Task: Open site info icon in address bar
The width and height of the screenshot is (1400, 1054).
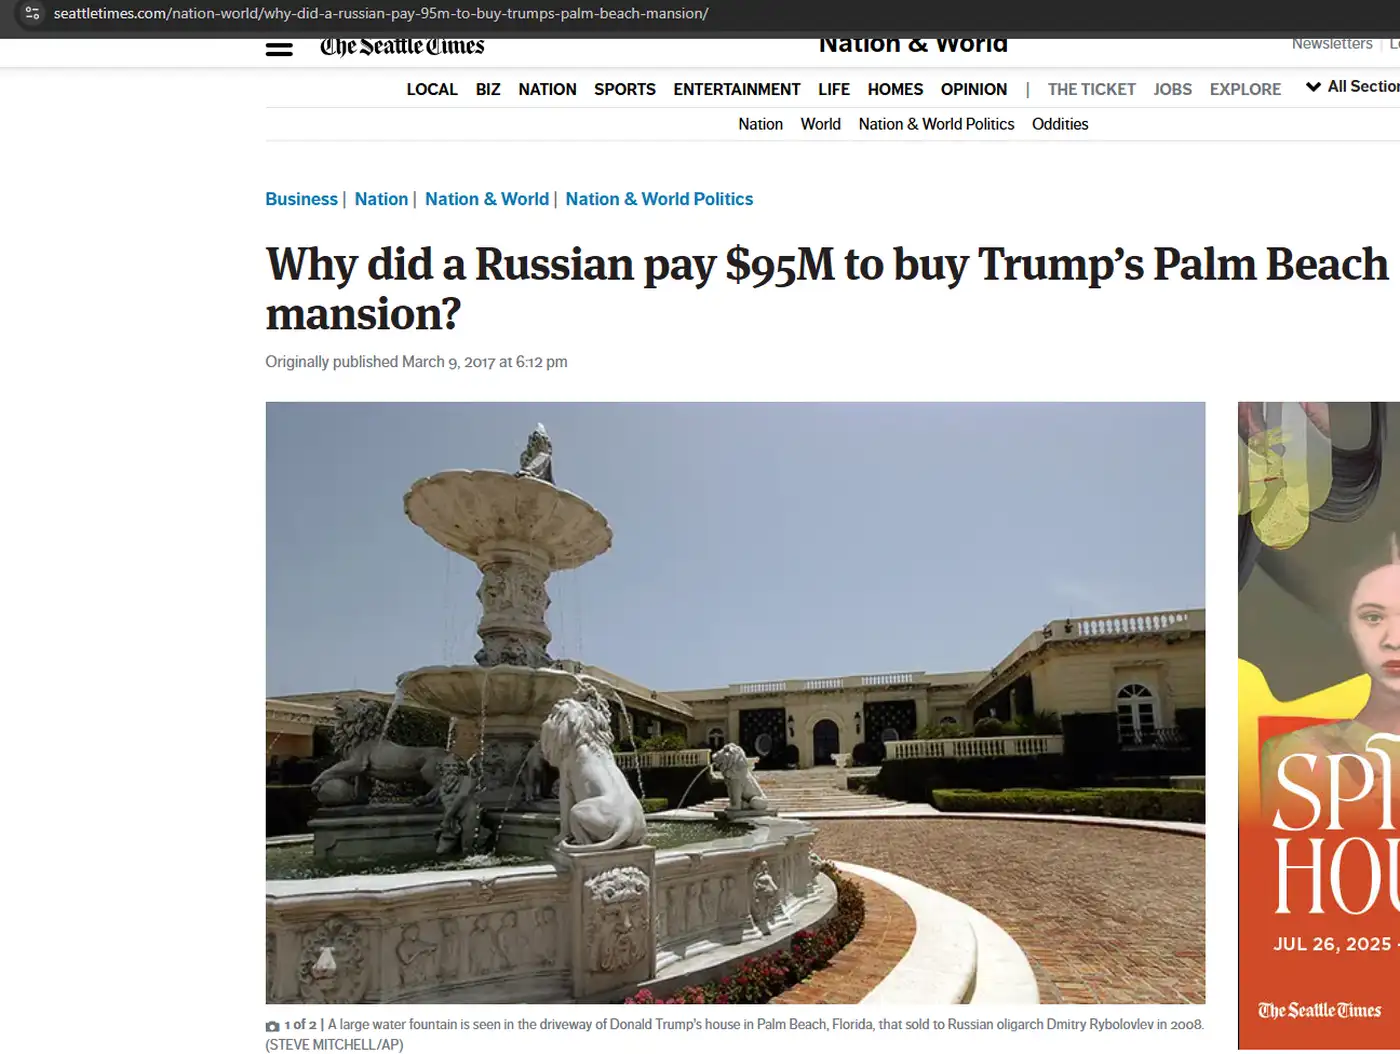Action: pyautogui.click(x=32, y=13)
